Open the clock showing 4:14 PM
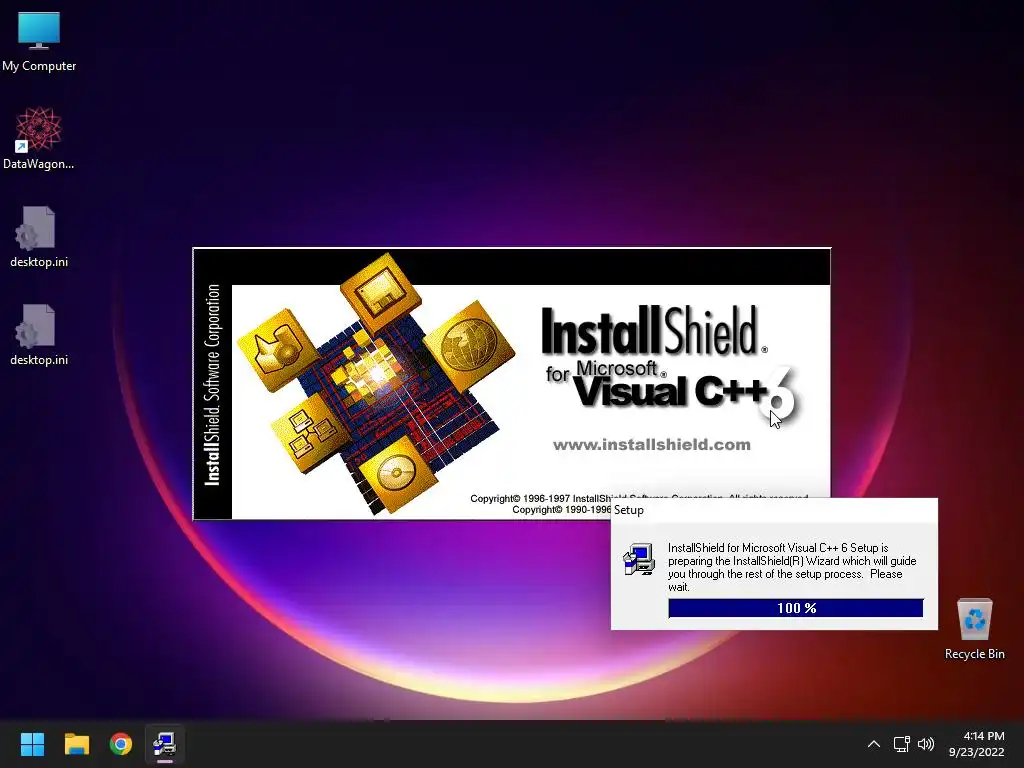1024x768 pixels. [x=976, y=744]
